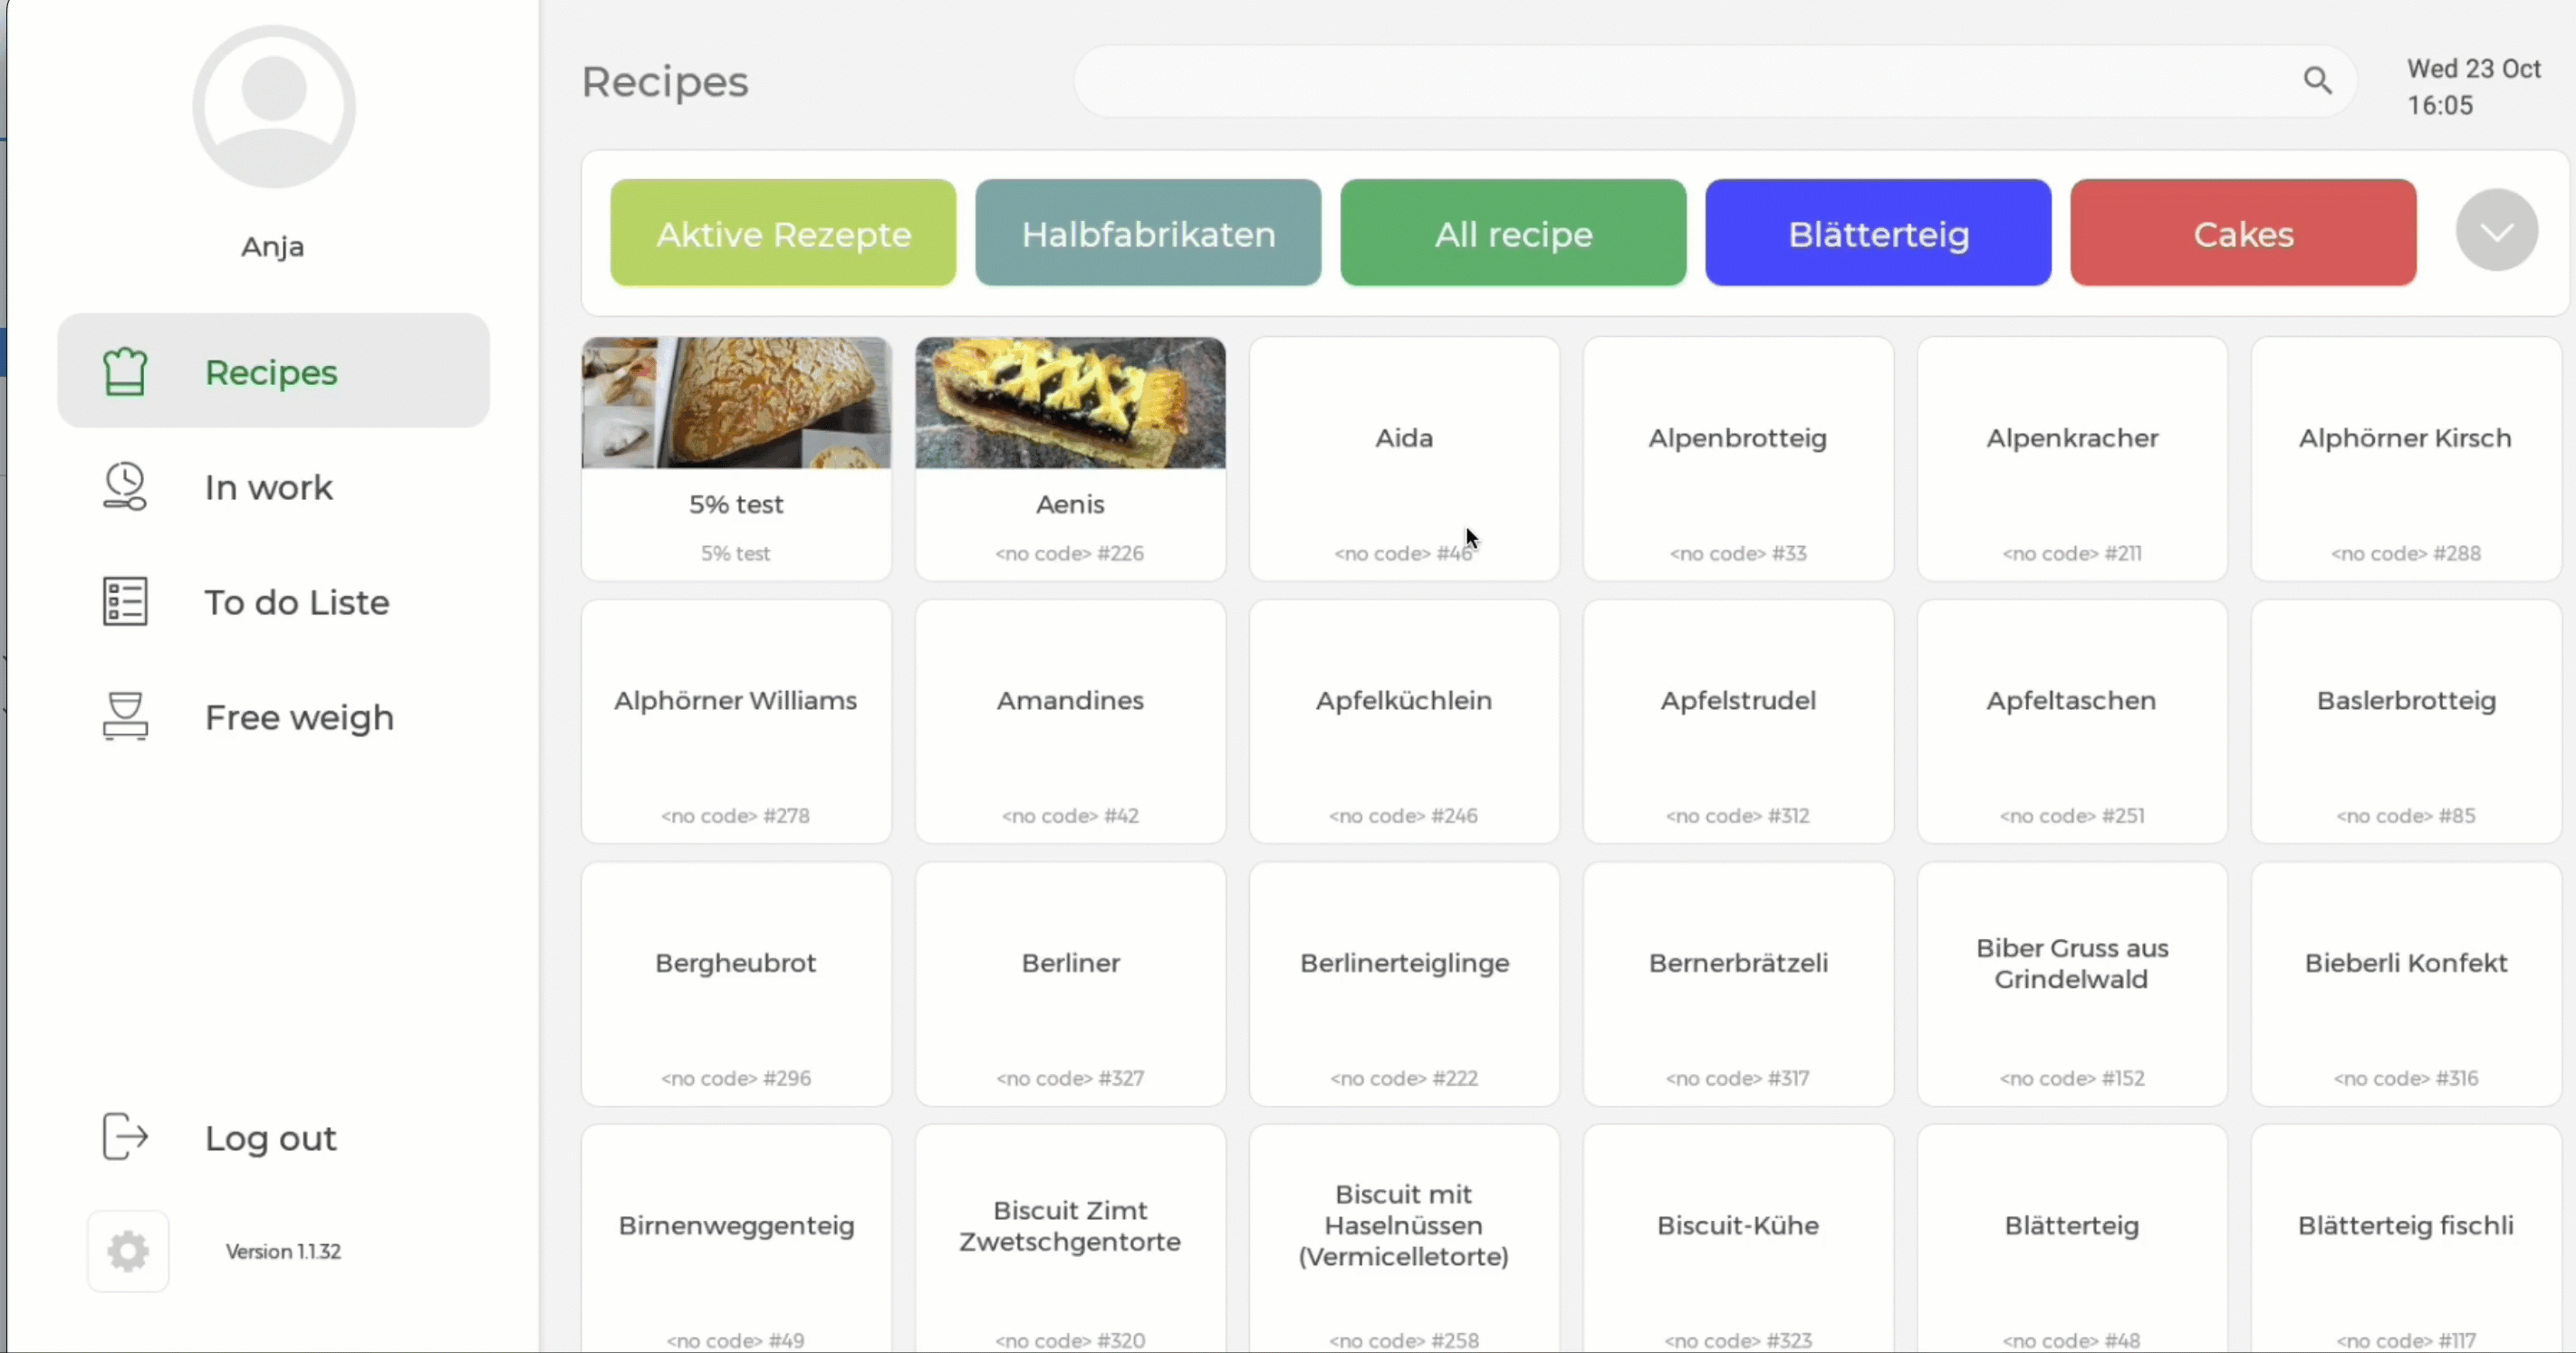Open the Berlinerteiglinge recipe card
The image size is (2576, 1353).
click(1404, 985)
